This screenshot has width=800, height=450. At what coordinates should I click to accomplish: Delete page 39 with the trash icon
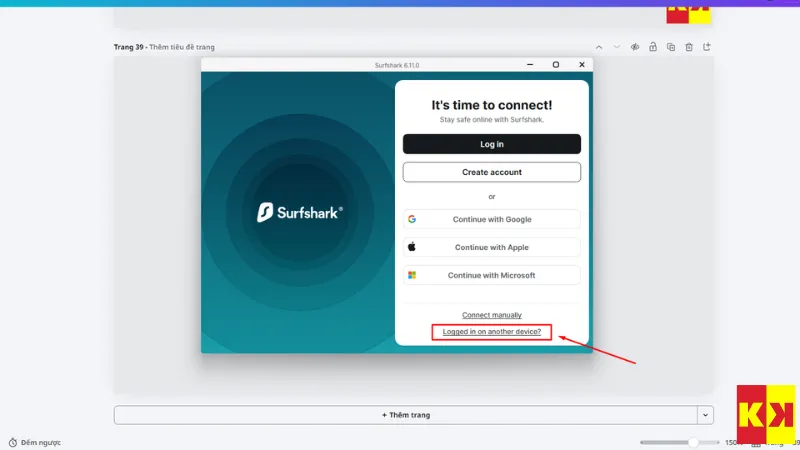689,47
